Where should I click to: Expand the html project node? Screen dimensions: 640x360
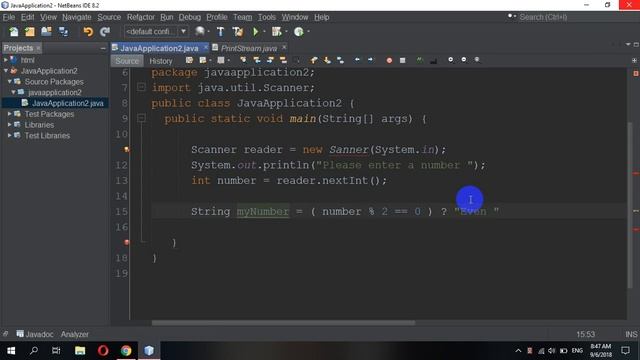point(6,60)
